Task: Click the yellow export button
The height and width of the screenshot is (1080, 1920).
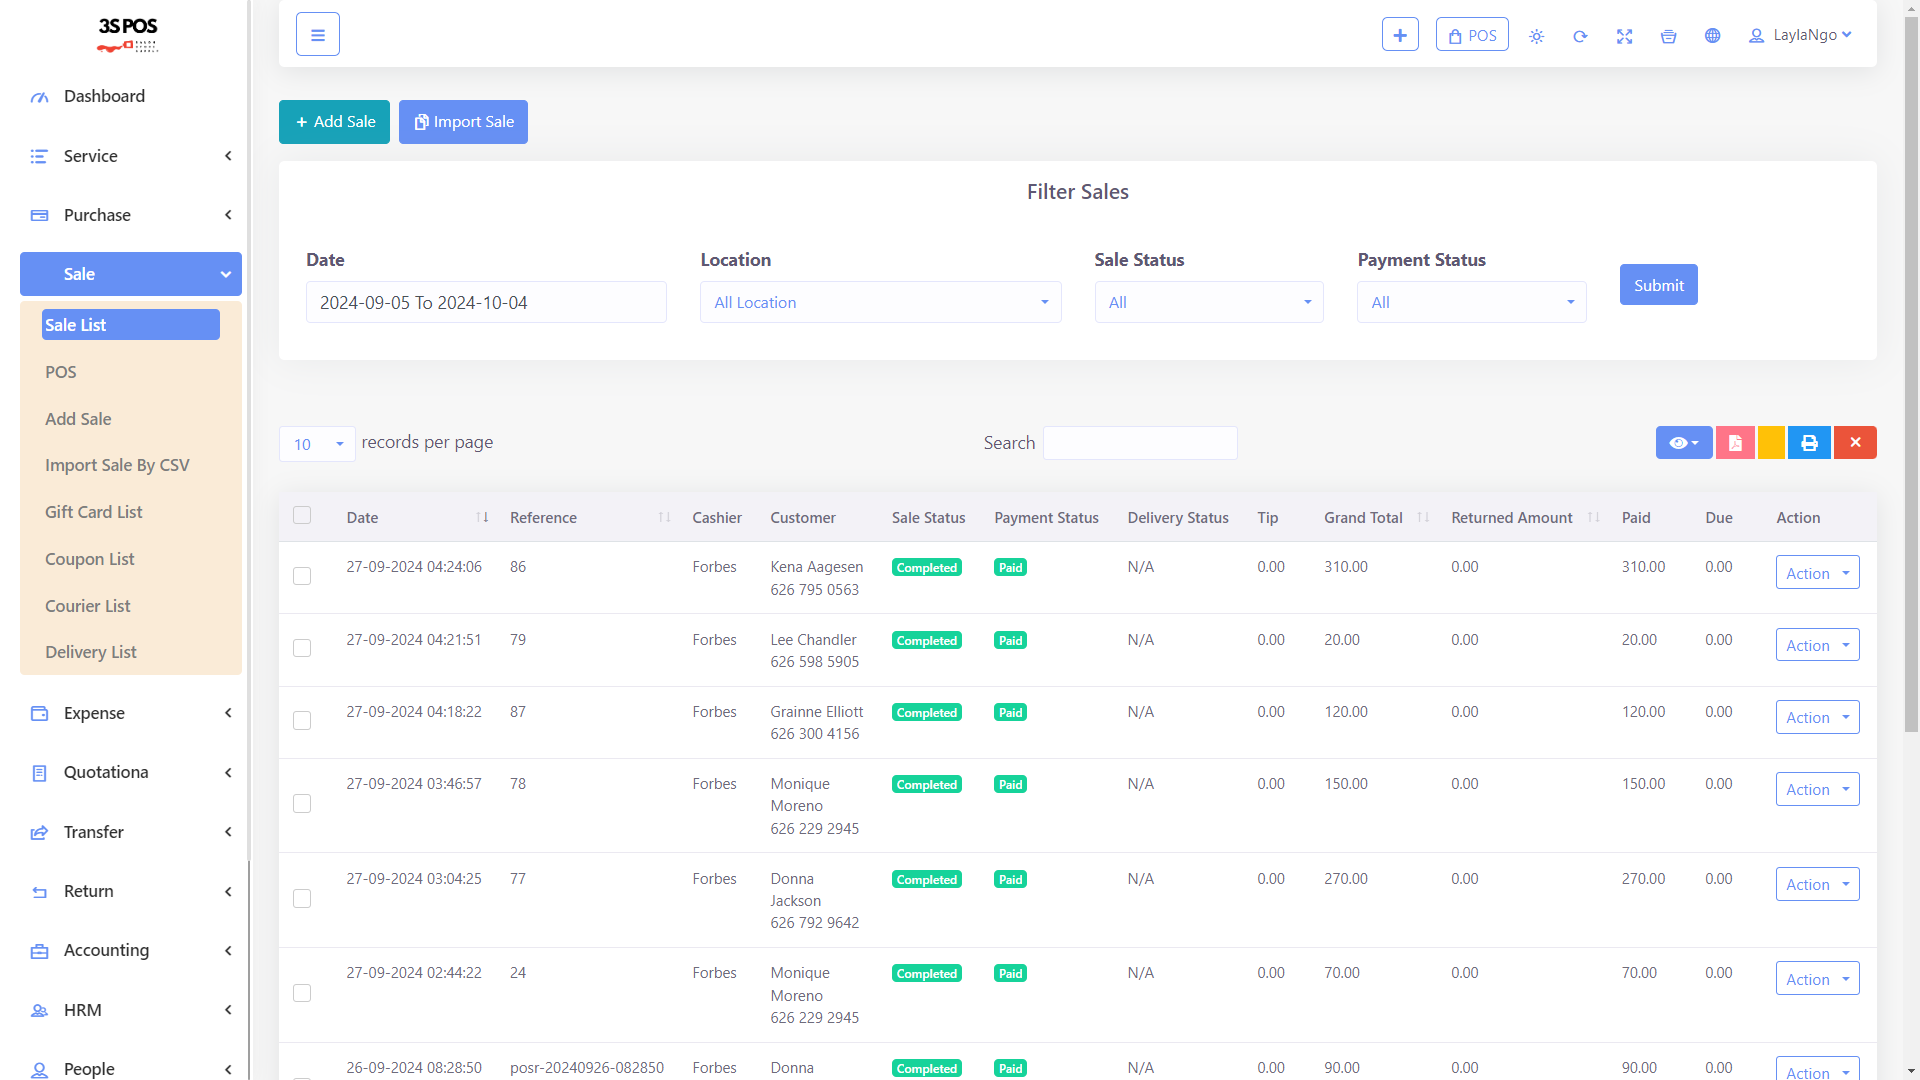Action: [x=1771, y=443]
